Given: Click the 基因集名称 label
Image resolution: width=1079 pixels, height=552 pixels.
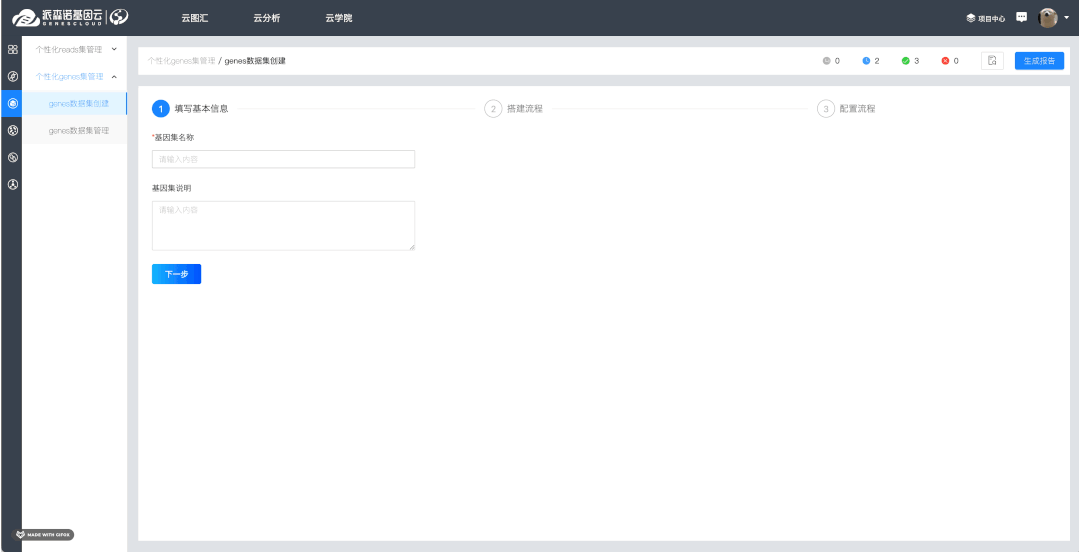Looking at the screenshot, I should 173,137.
